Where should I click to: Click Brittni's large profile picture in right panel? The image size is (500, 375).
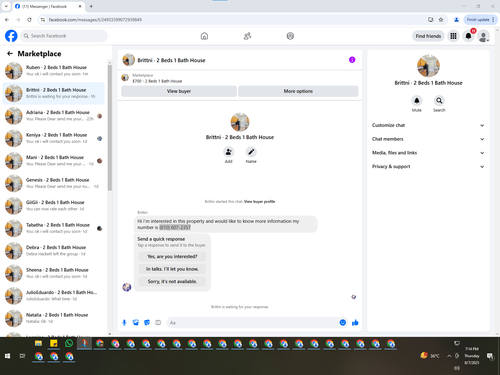pos(428,66)
